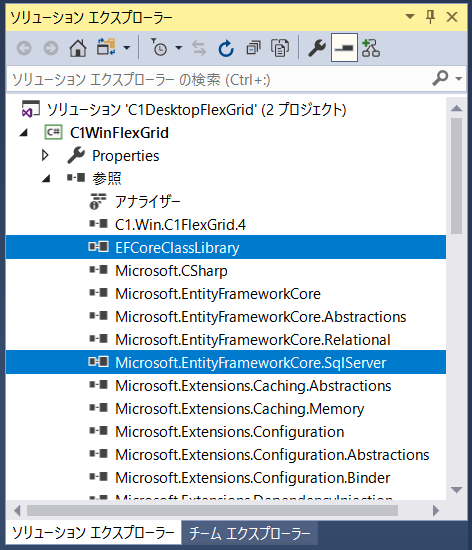The height and width of the screenshot is (550, 472).
Task: Click the reference icon beside EFCoreClassLibrary
Action: pyautogui.click(x=99, y=247)
